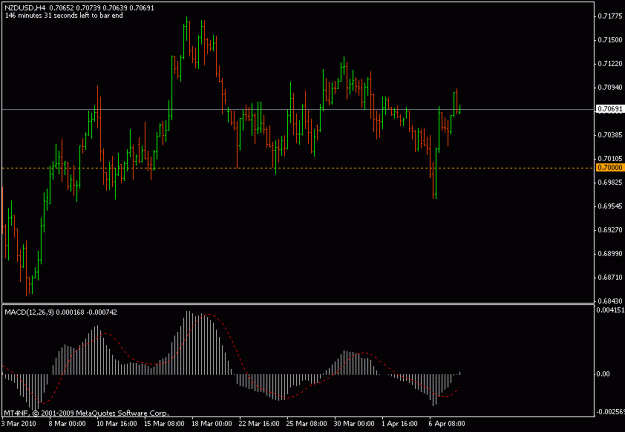Click the '18 Mar 00:00' time label
625x432 pixels.
[x=212, y=424]
